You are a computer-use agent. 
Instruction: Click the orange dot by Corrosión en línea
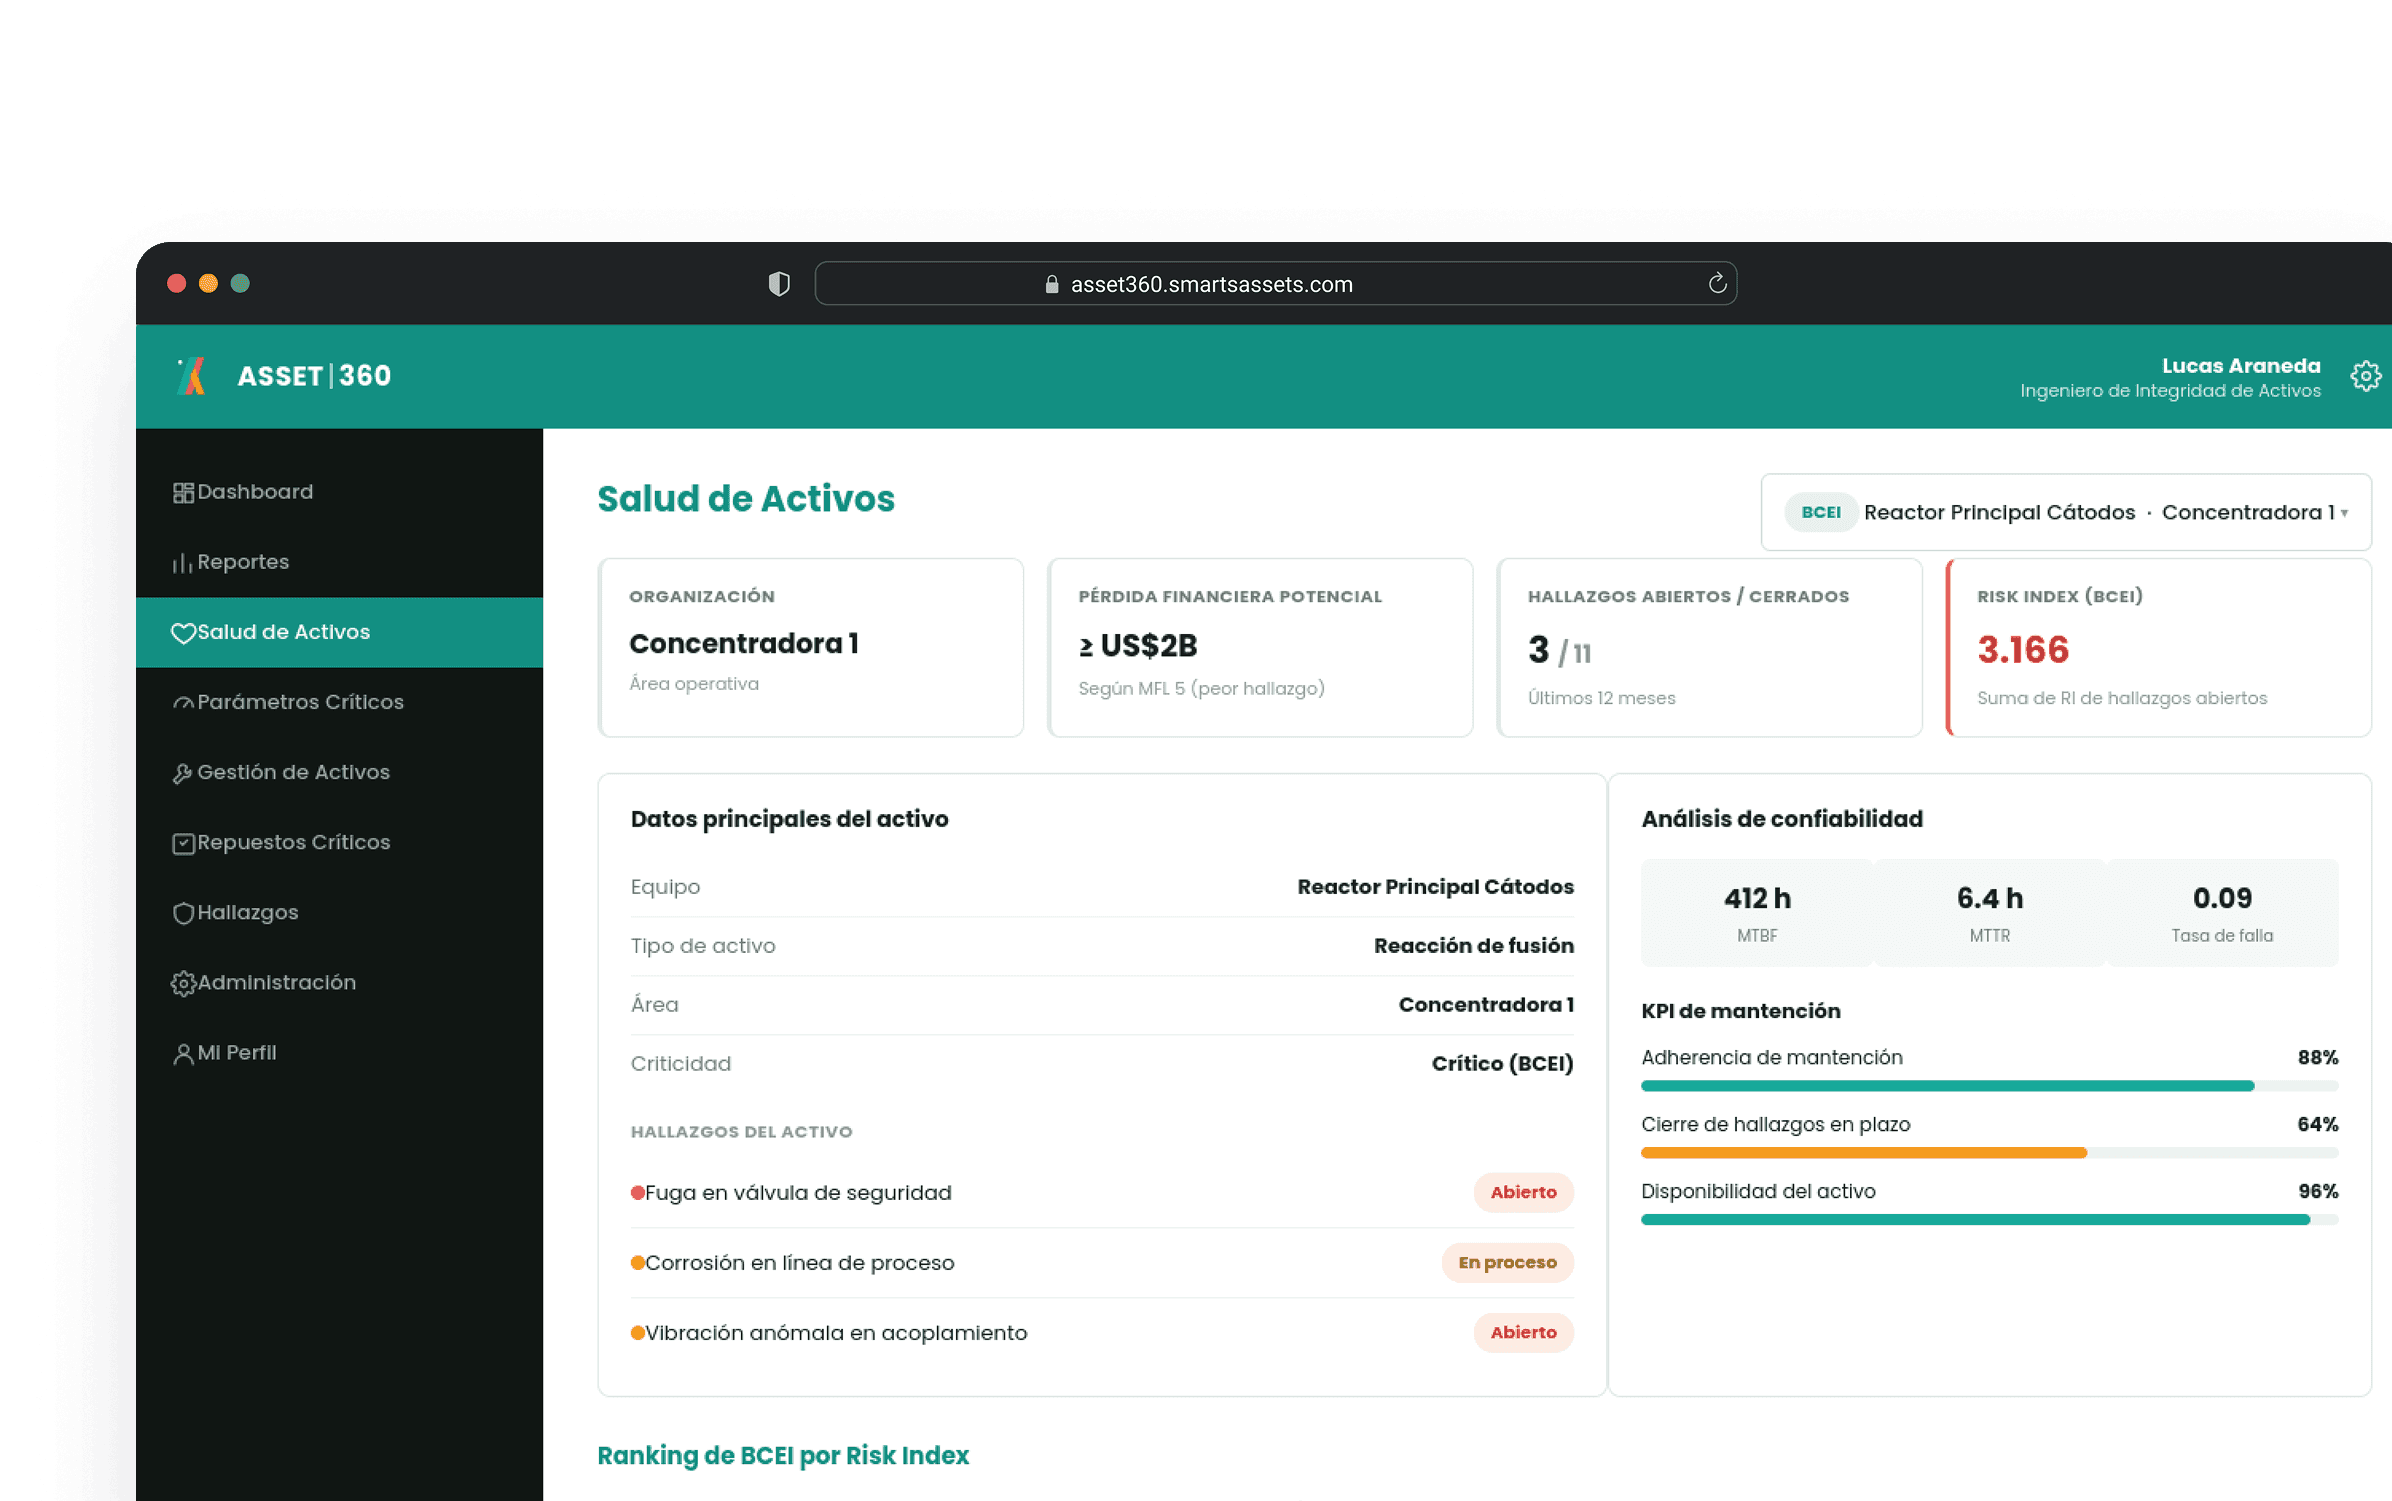(x=637, y=1263)
